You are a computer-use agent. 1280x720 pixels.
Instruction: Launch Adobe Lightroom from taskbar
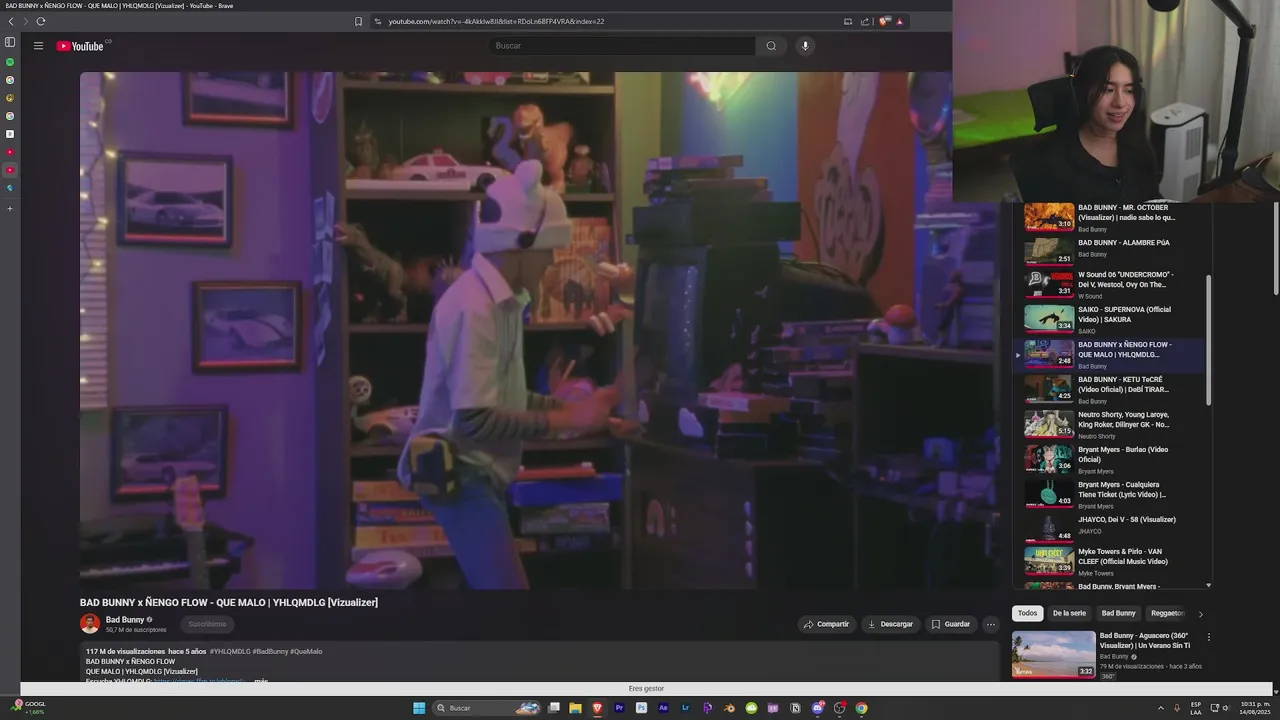point(685,708)
